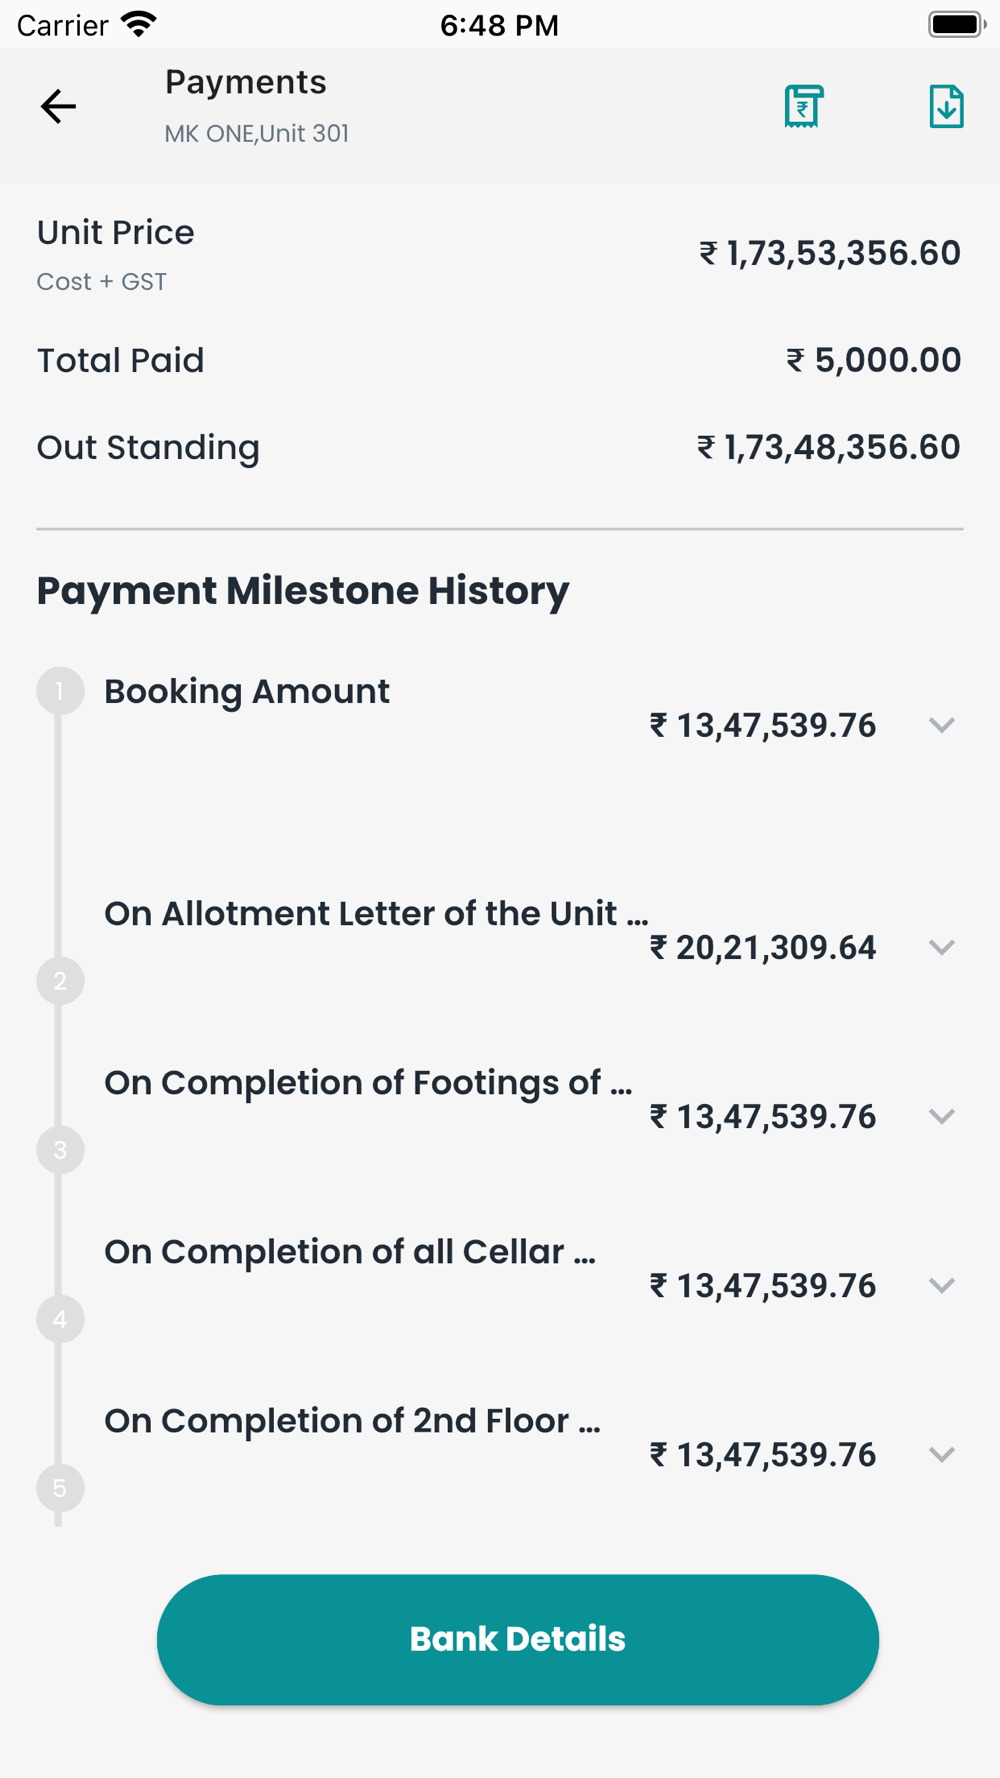Tap the Booking Amount milestone title
The image size is (1000, 1778).
click(247, 691)
